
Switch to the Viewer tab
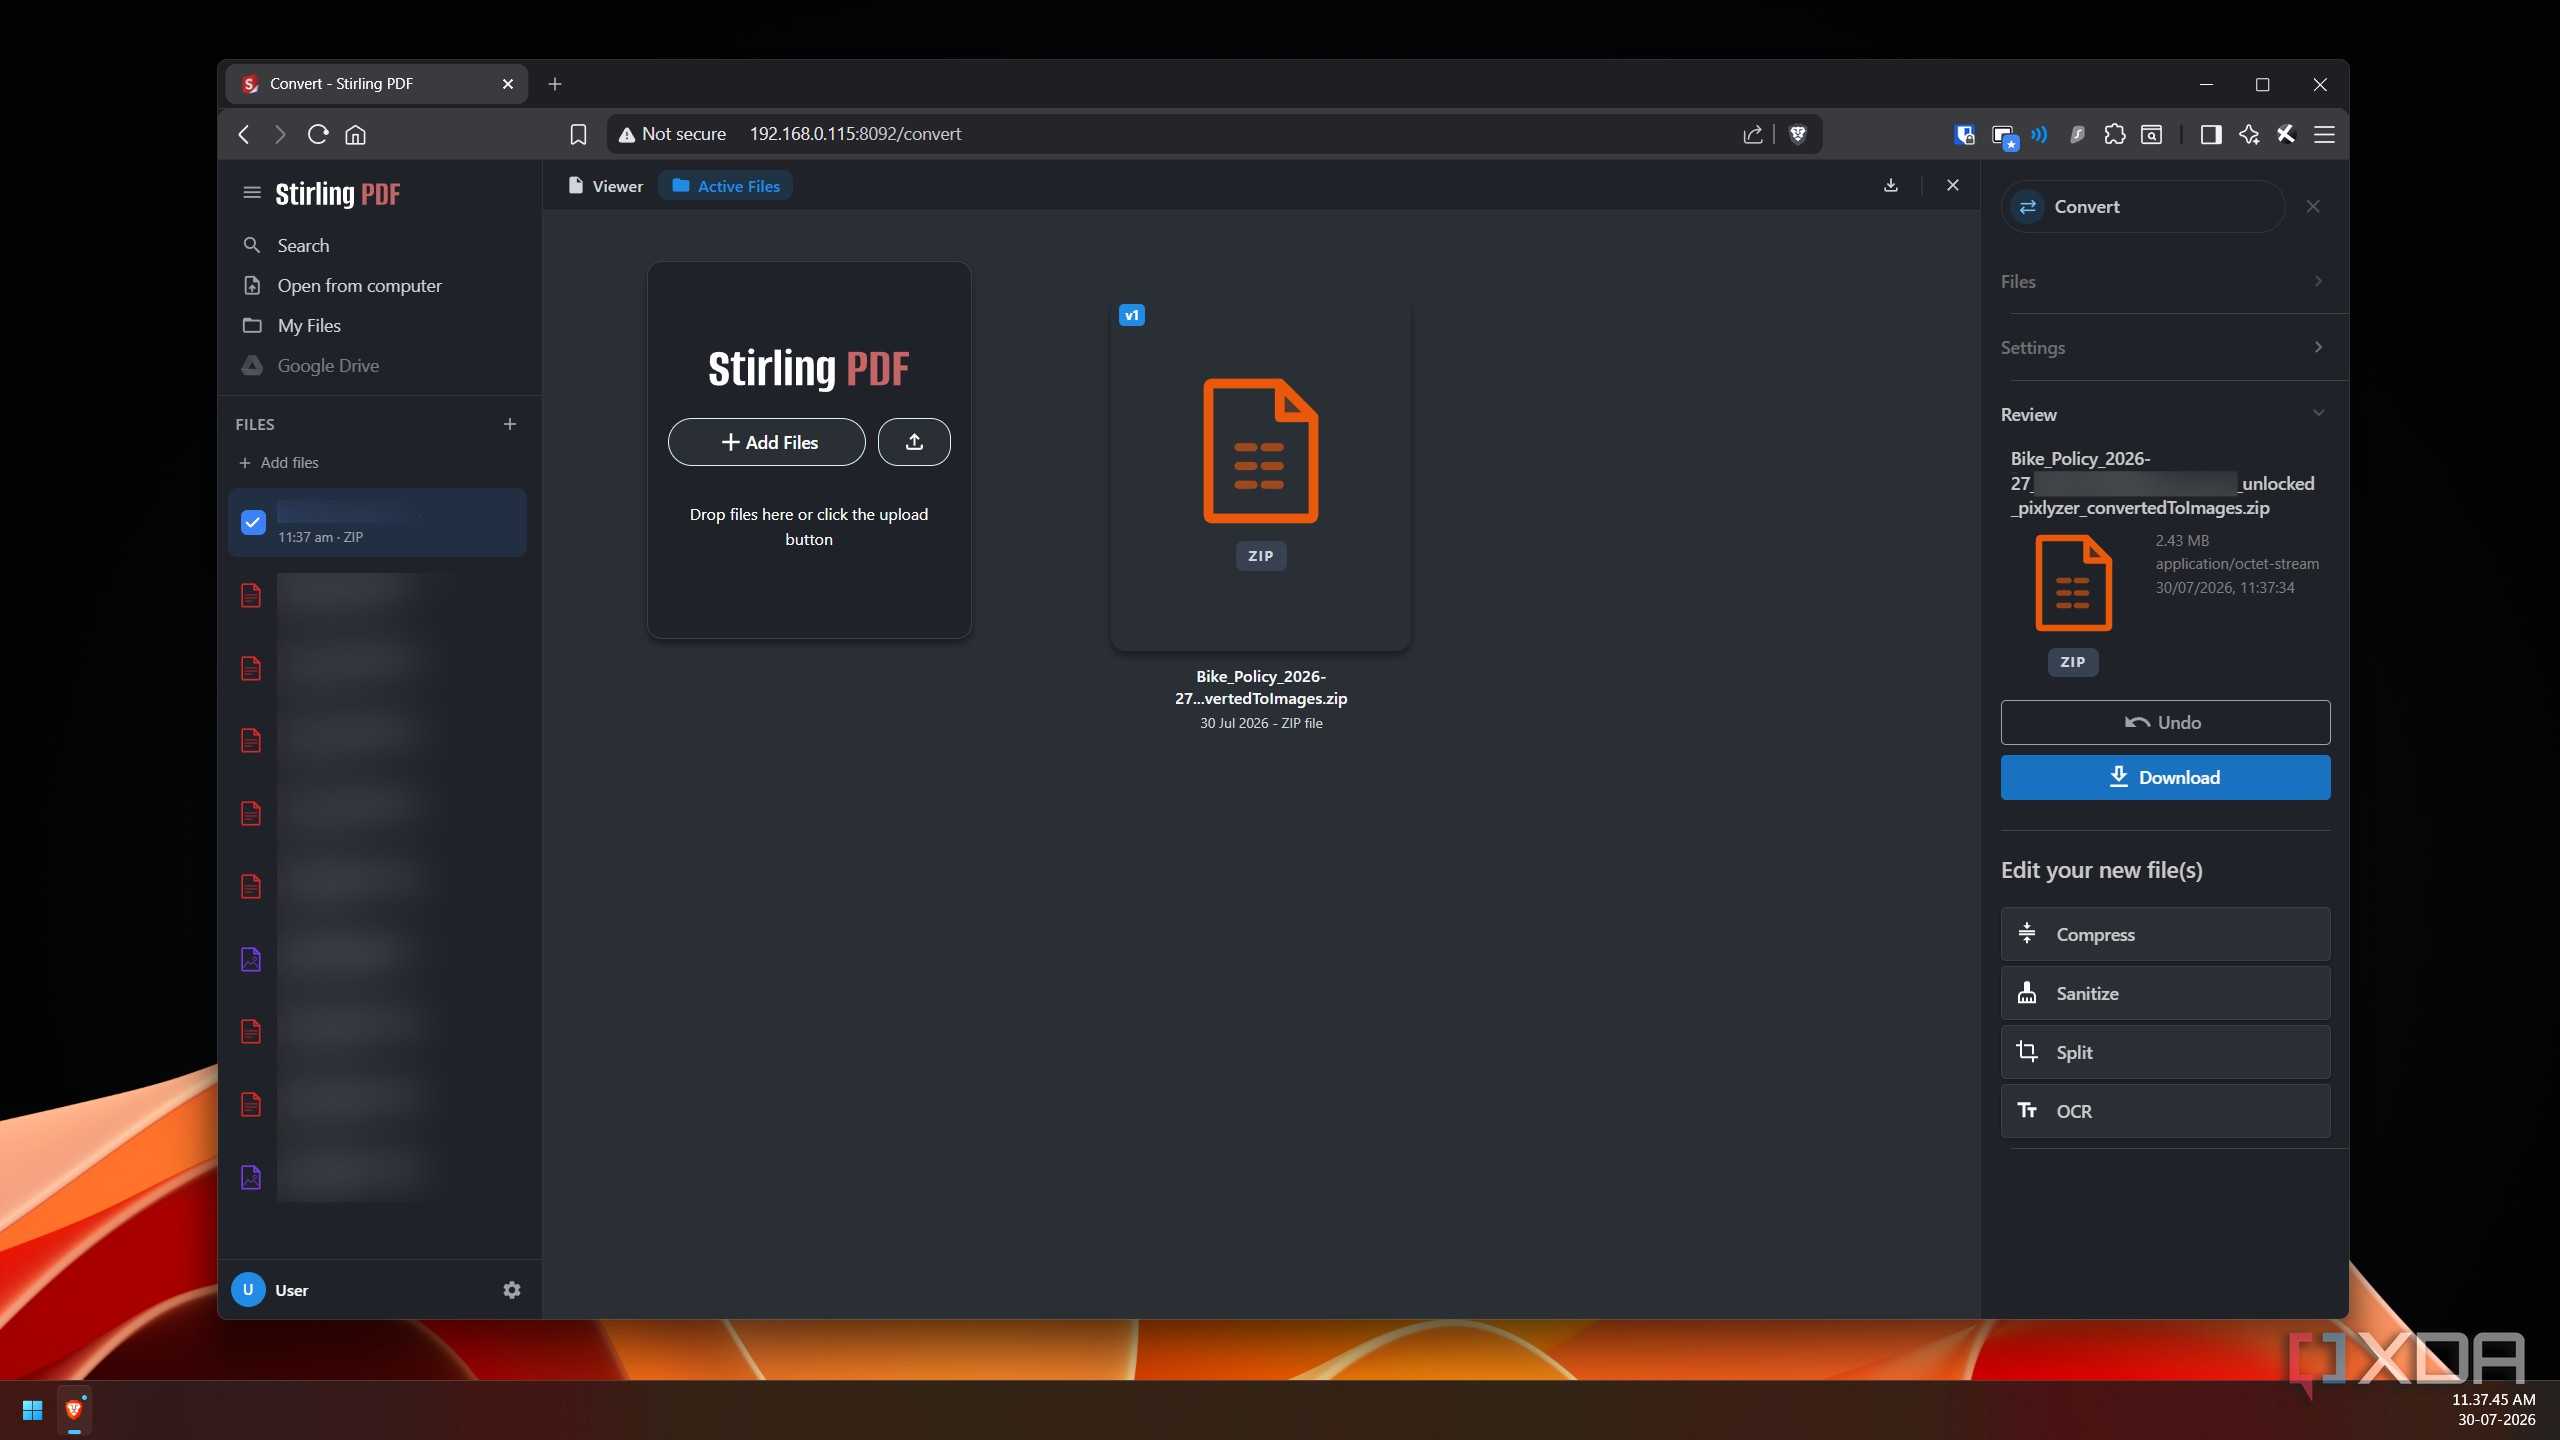[605, 186]
